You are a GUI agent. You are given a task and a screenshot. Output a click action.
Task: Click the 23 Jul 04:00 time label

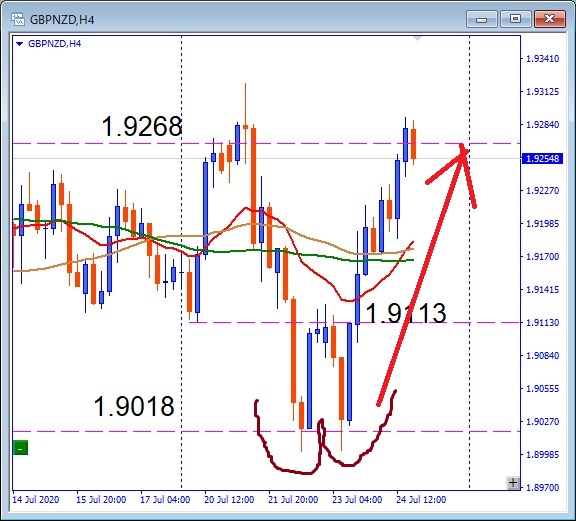(x=357, y=500)
